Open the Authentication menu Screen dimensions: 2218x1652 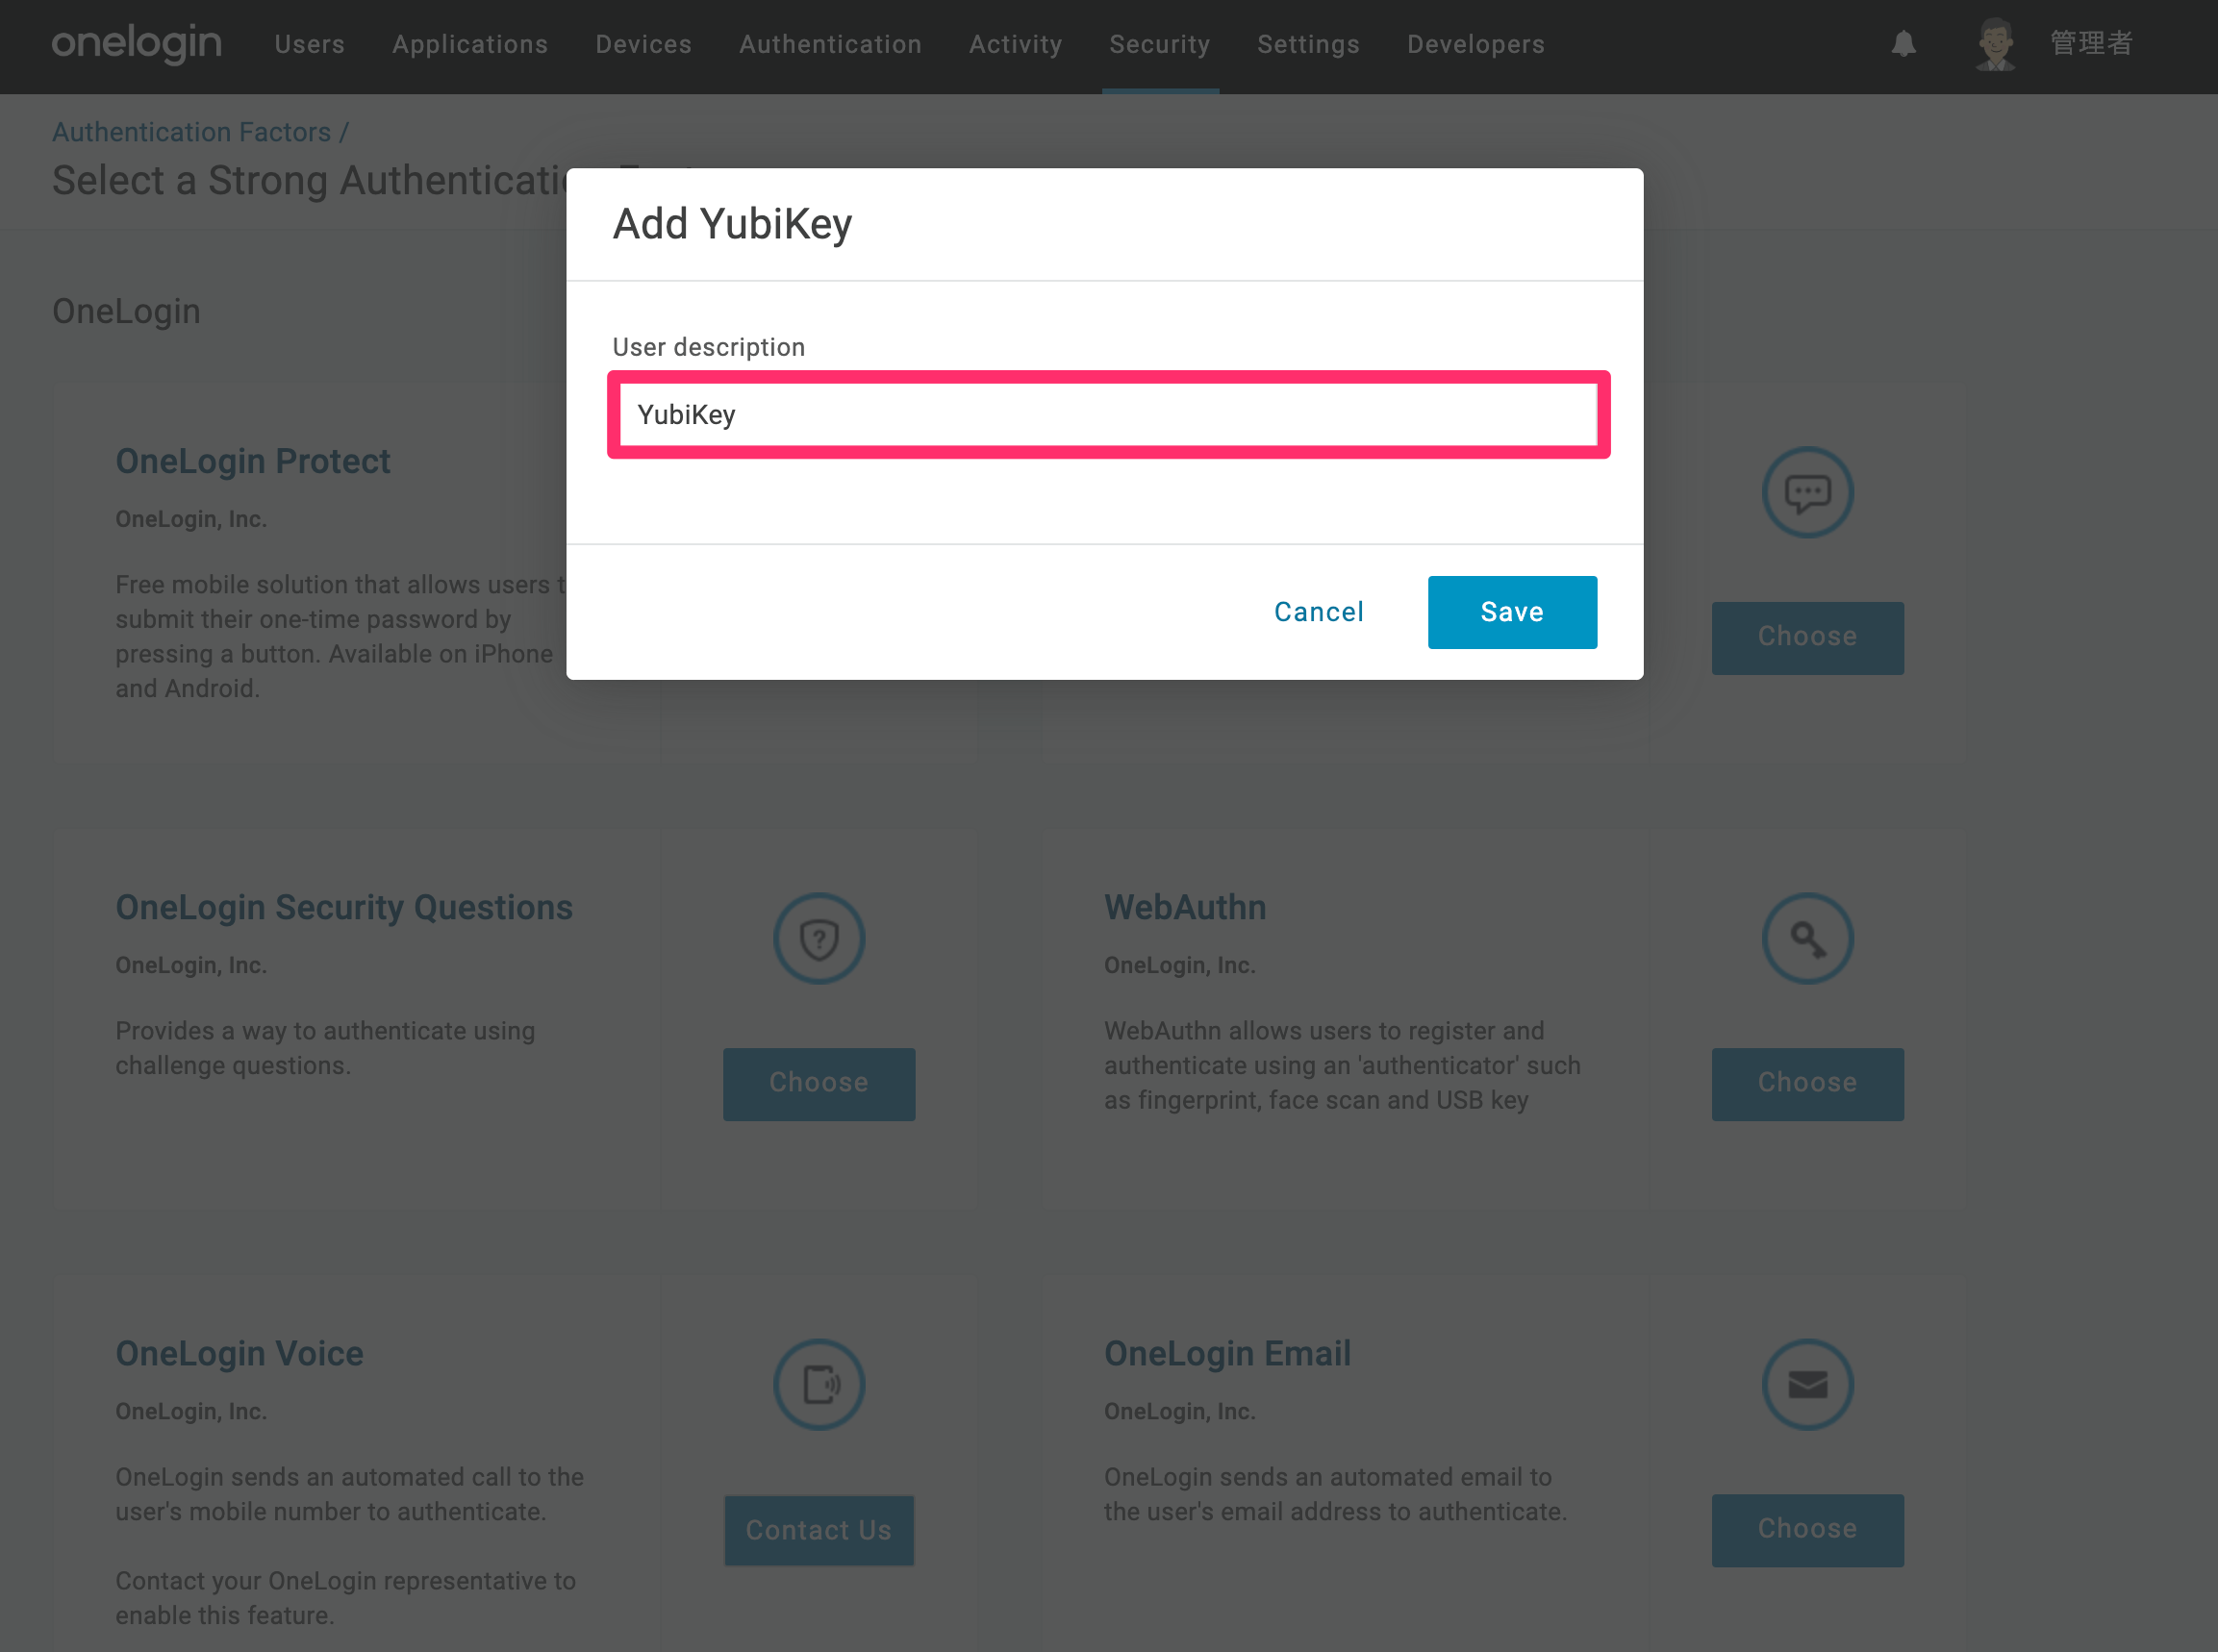click(831, 44)
